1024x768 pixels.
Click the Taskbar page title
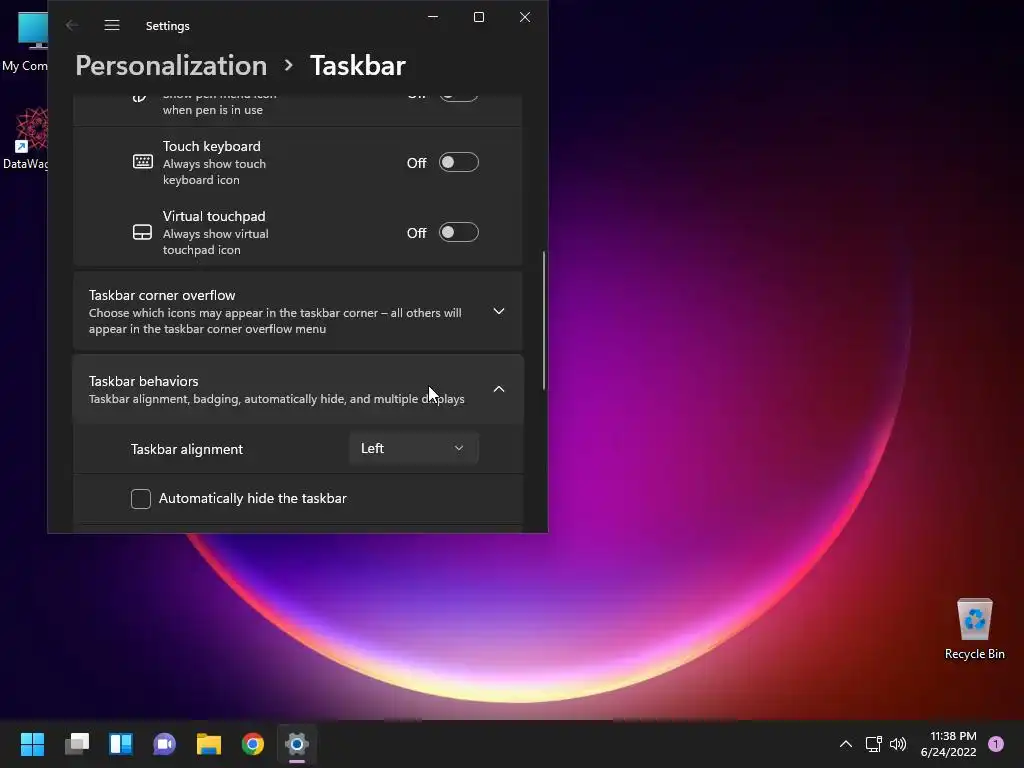tap(358, 65)
